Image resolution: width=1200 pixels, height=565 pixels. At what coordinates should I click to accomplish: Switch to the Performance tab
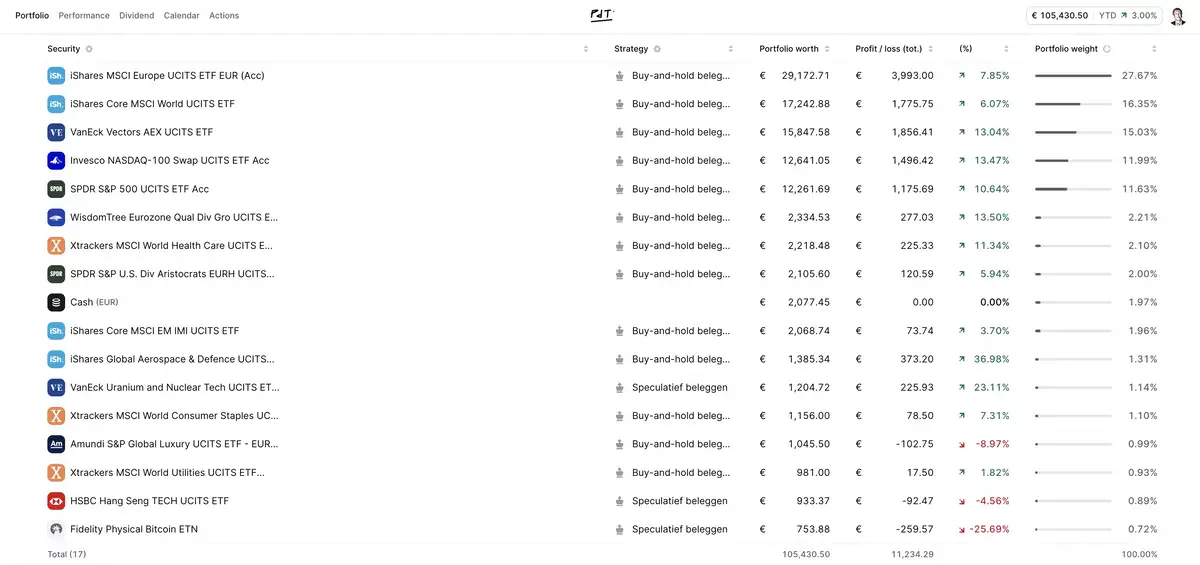pos(84,16)
